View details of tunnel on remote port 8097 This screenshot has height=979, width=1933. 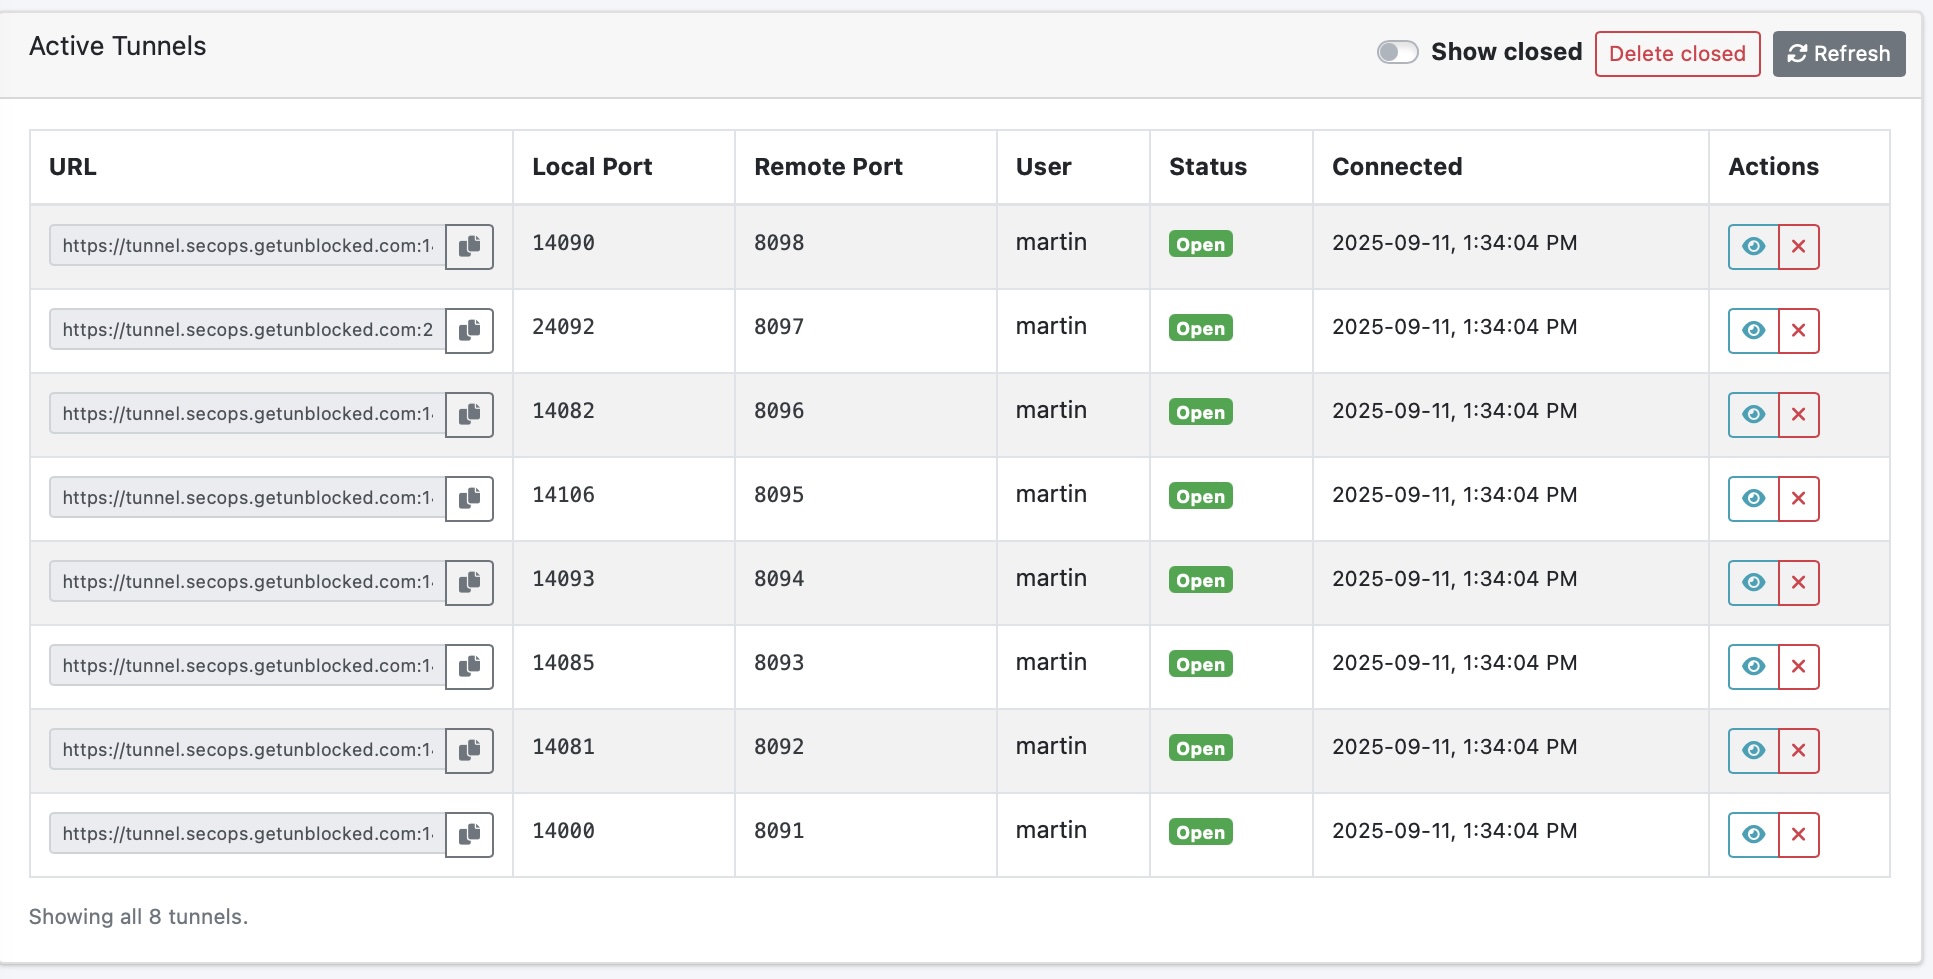click(x=1753, y=330)
